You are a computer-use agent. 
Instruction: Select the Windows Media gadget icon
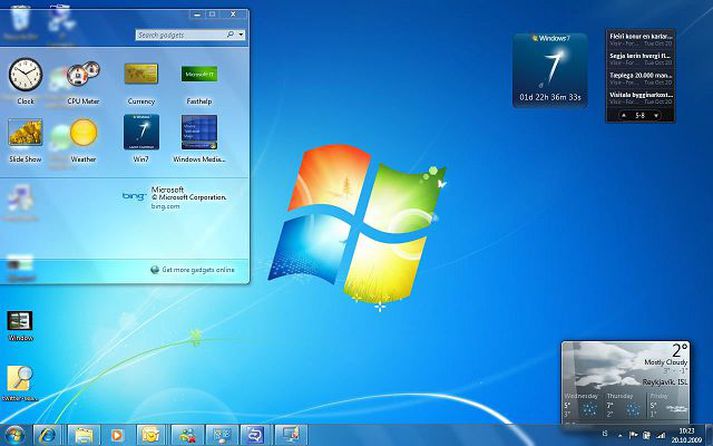click(199, 132)
